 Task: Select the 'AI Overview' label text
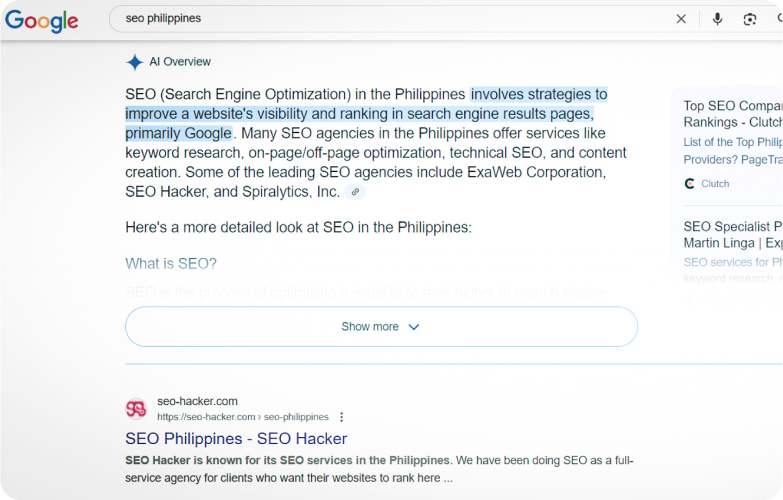click(x=180, y=62)
